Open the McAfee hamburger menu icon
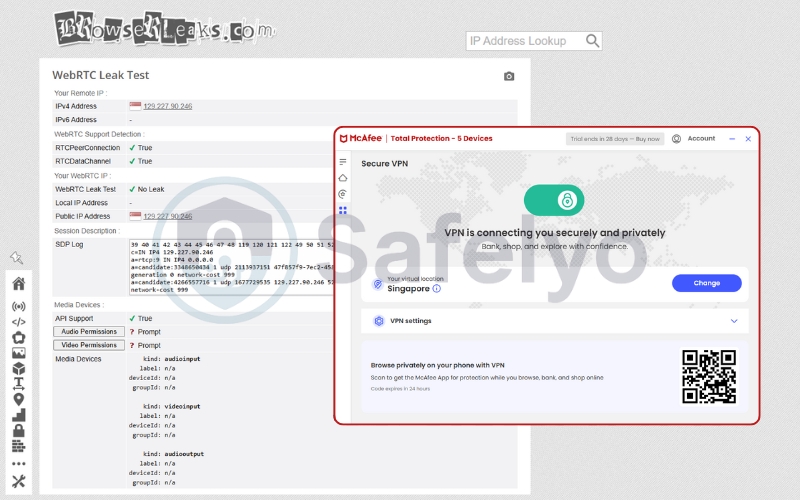Screen dimensions: 800x500 (343, 162)
